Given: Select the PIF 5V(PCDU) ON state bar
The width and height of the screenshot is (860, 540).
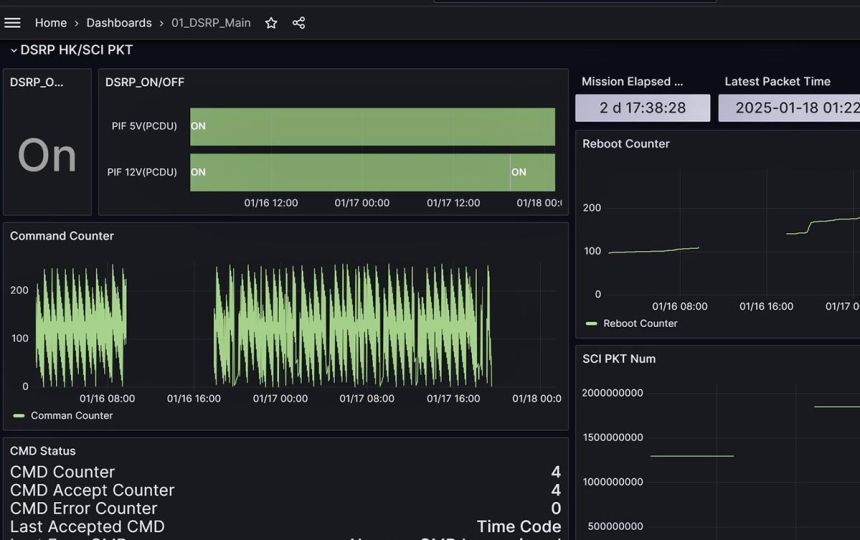Looking at the screenshot, I should (x=372, y=127).
